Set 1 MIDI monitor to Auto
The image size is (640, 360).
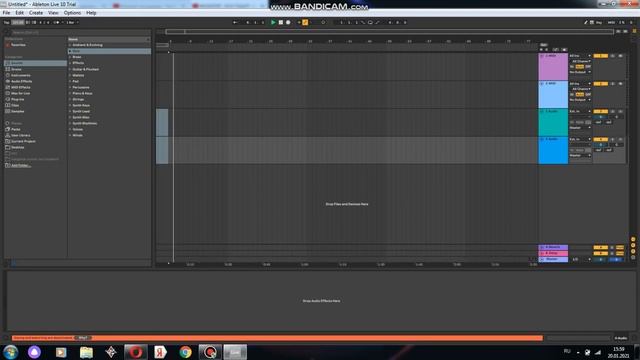[580, 67]
